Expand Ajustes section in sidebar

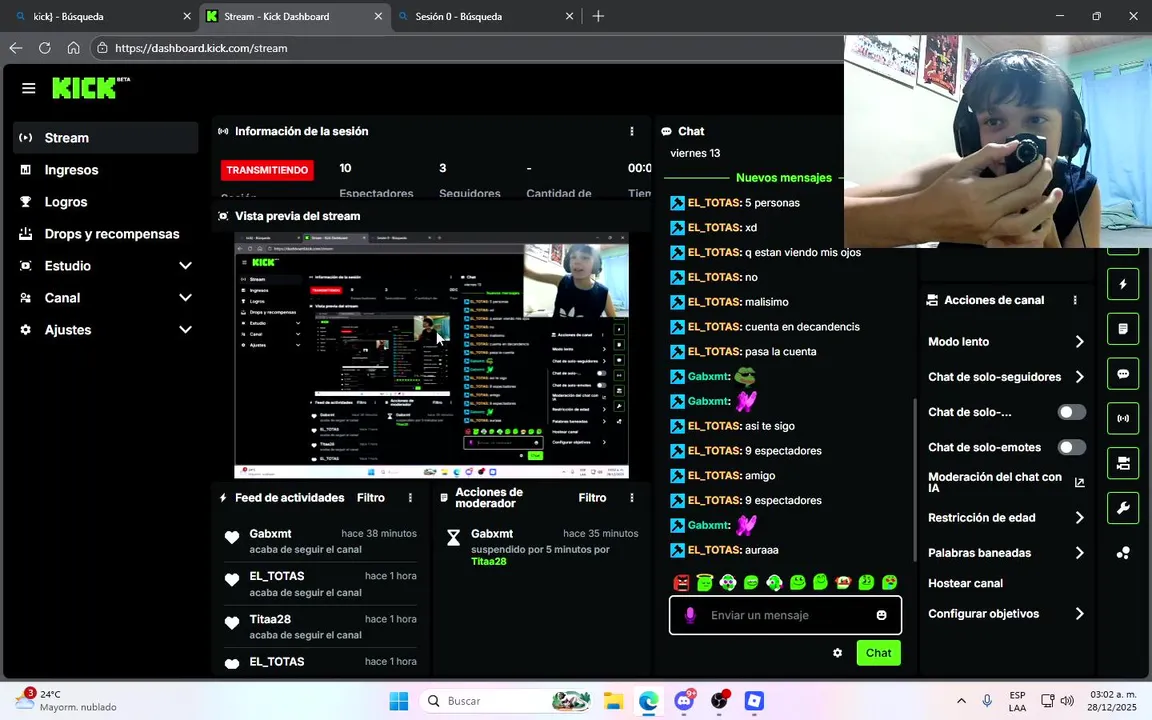[106, 330]
